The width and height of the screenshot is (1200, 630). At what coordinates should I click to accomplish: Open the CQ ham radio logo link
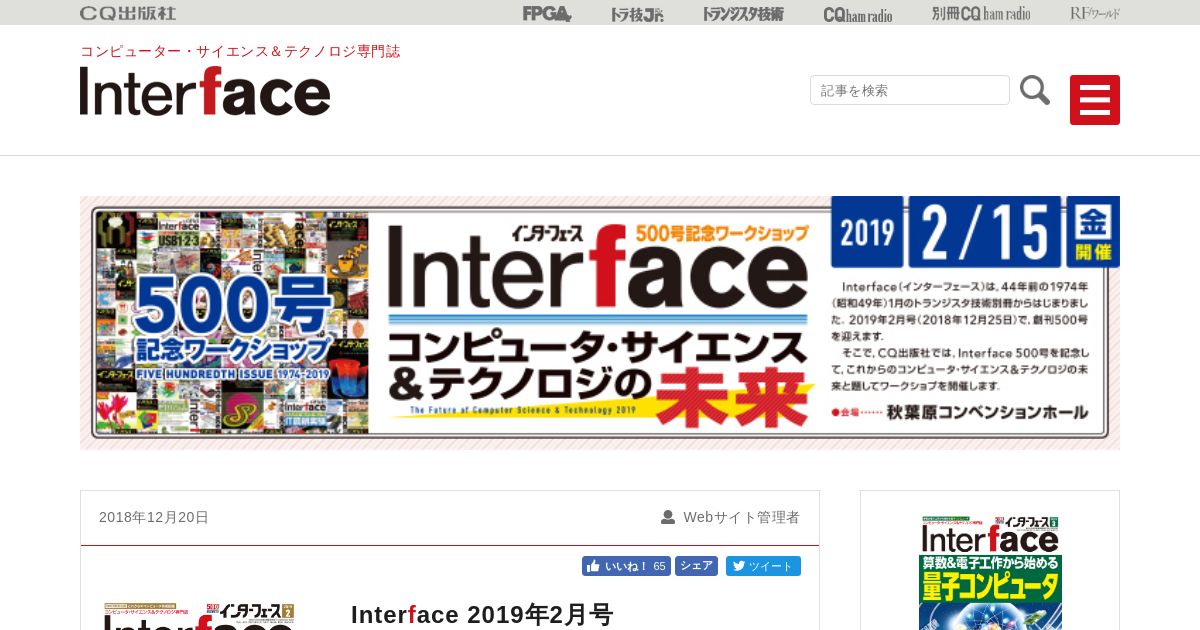[858, 14]
